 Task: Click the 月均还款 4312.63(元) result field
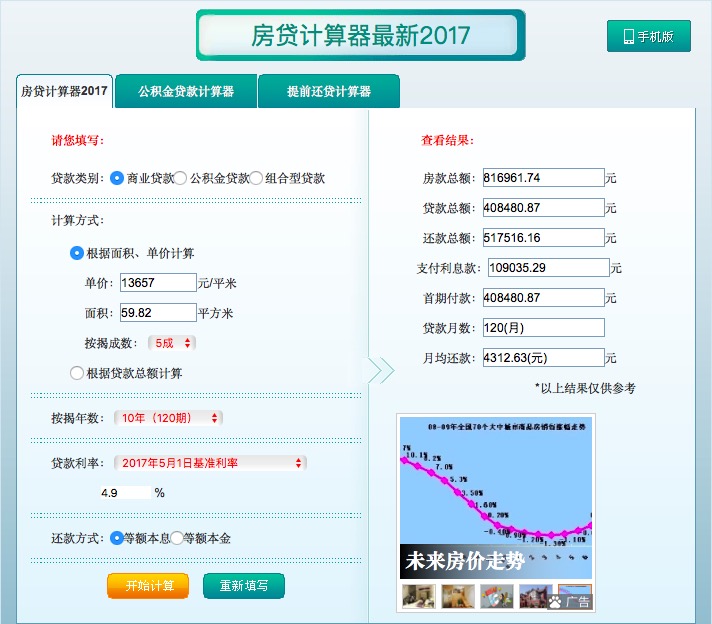click(544, 357)
